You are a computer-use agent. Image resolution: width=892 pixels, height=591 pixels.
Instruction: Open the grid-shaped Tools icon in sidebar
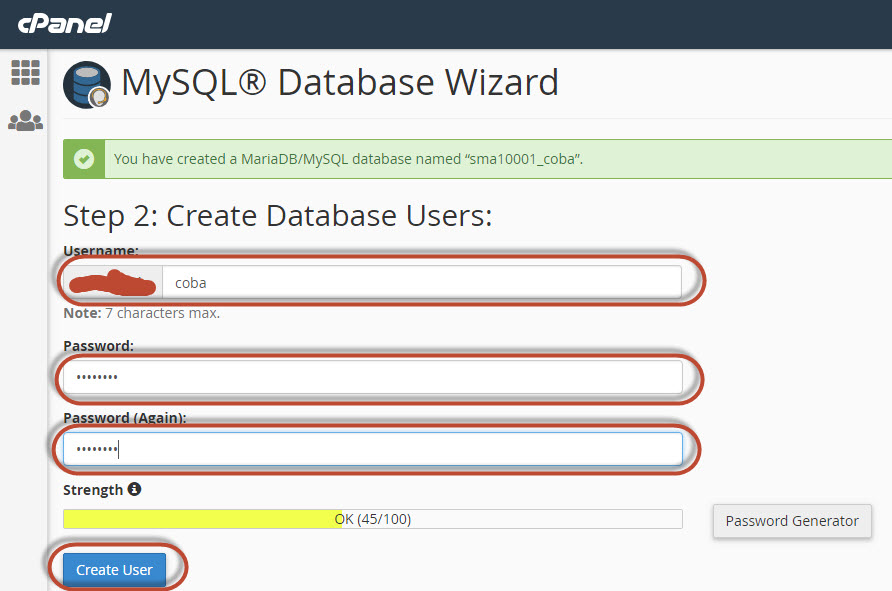25,72
